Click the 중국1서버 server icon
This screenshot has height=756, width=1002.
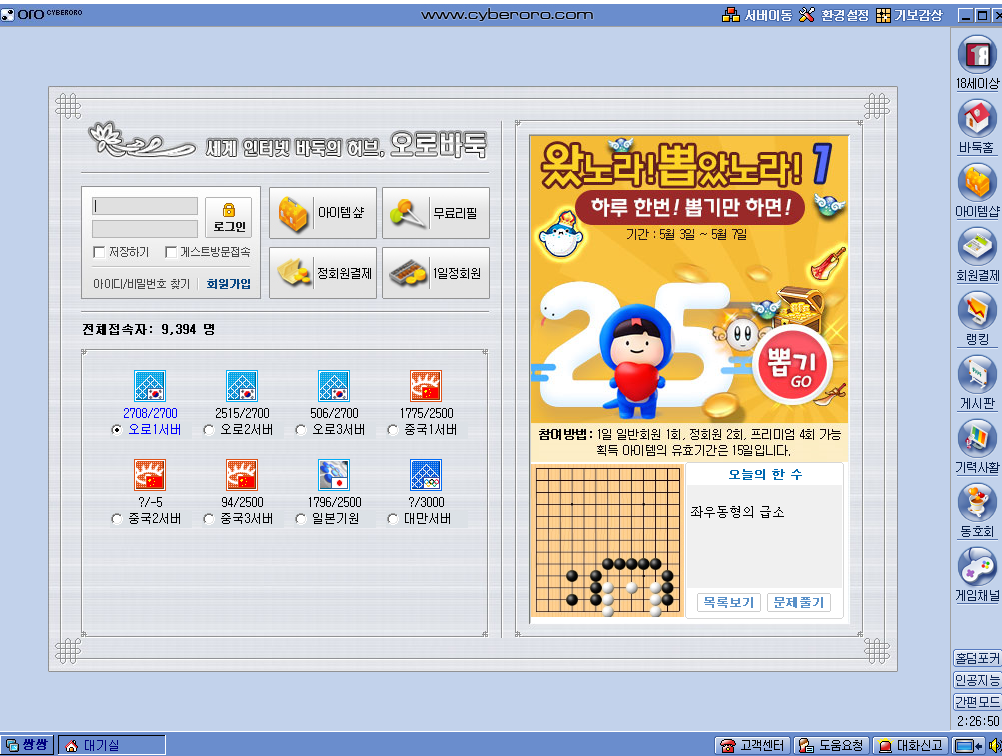click(426, 386)
